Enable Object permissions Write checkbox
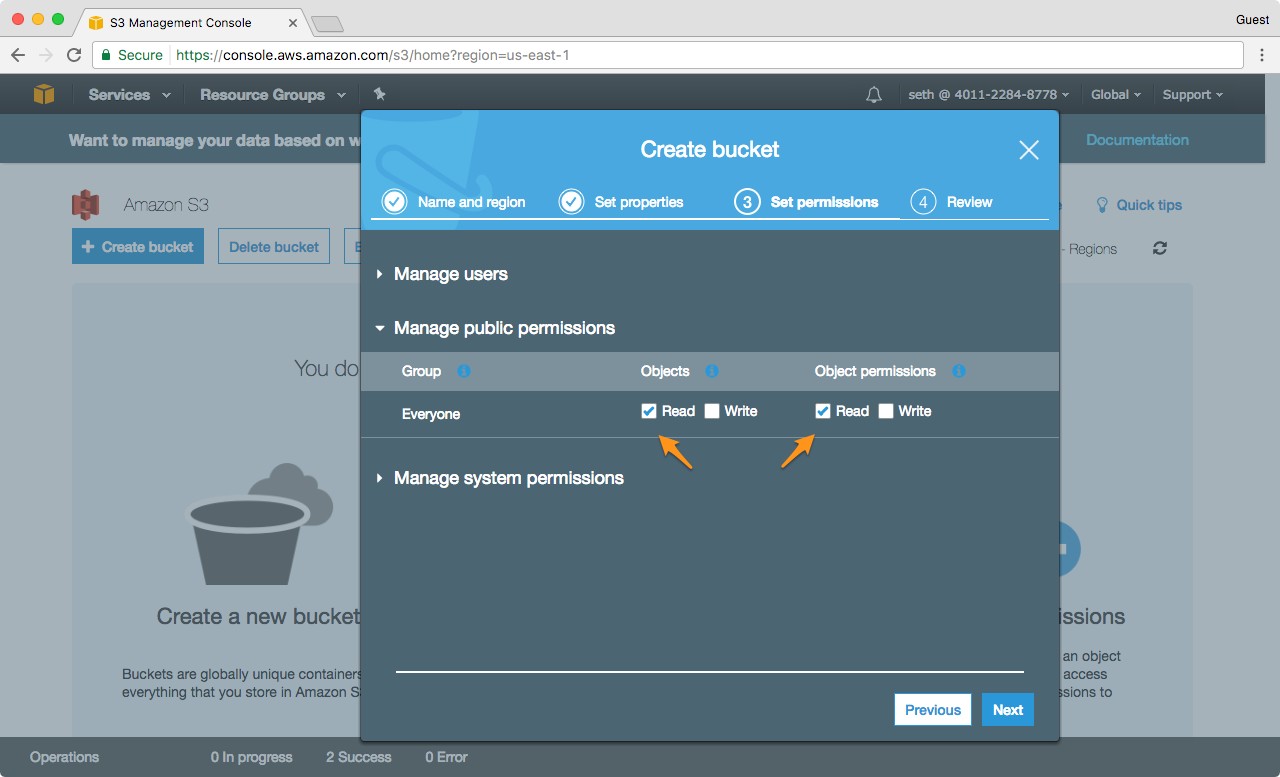 886,411
